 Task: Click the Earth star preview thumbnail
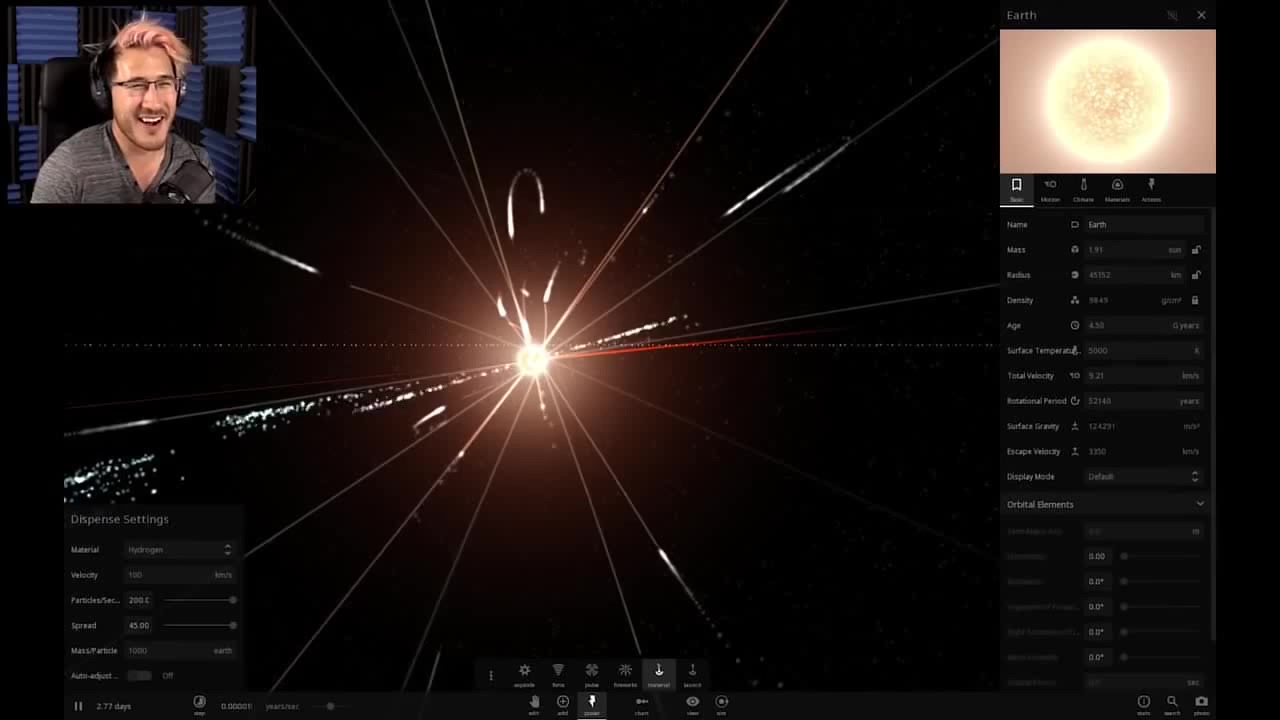point(1108,101)
